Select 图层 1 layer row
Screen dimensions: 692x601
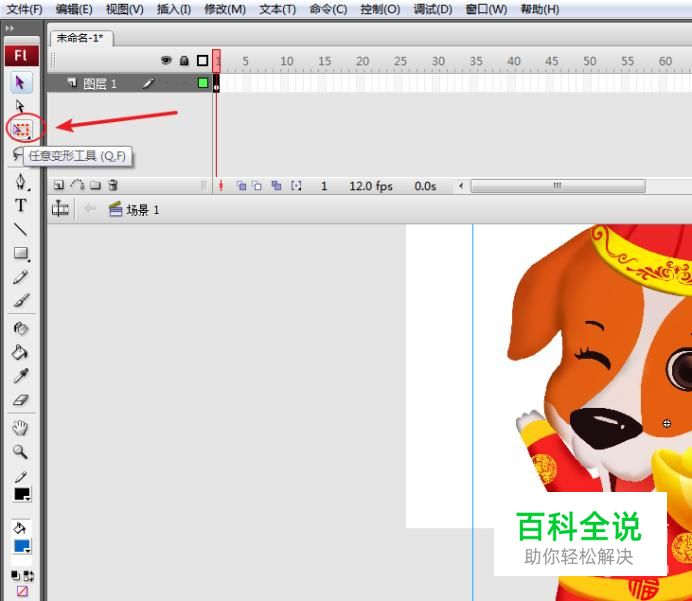click(x=129, y=83)
